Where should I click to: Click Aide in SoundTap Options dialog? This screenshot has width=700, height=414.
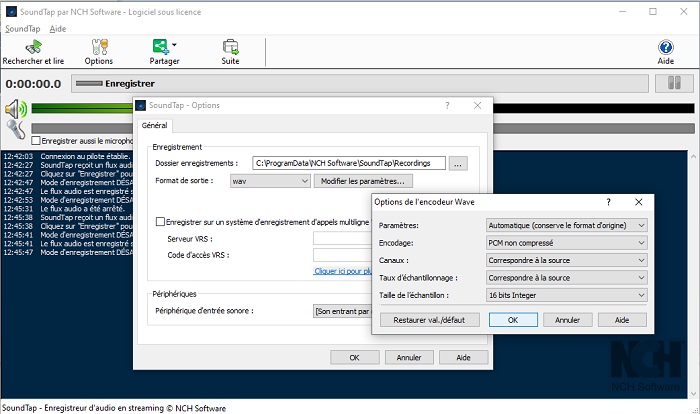click(x=463, y=357)
